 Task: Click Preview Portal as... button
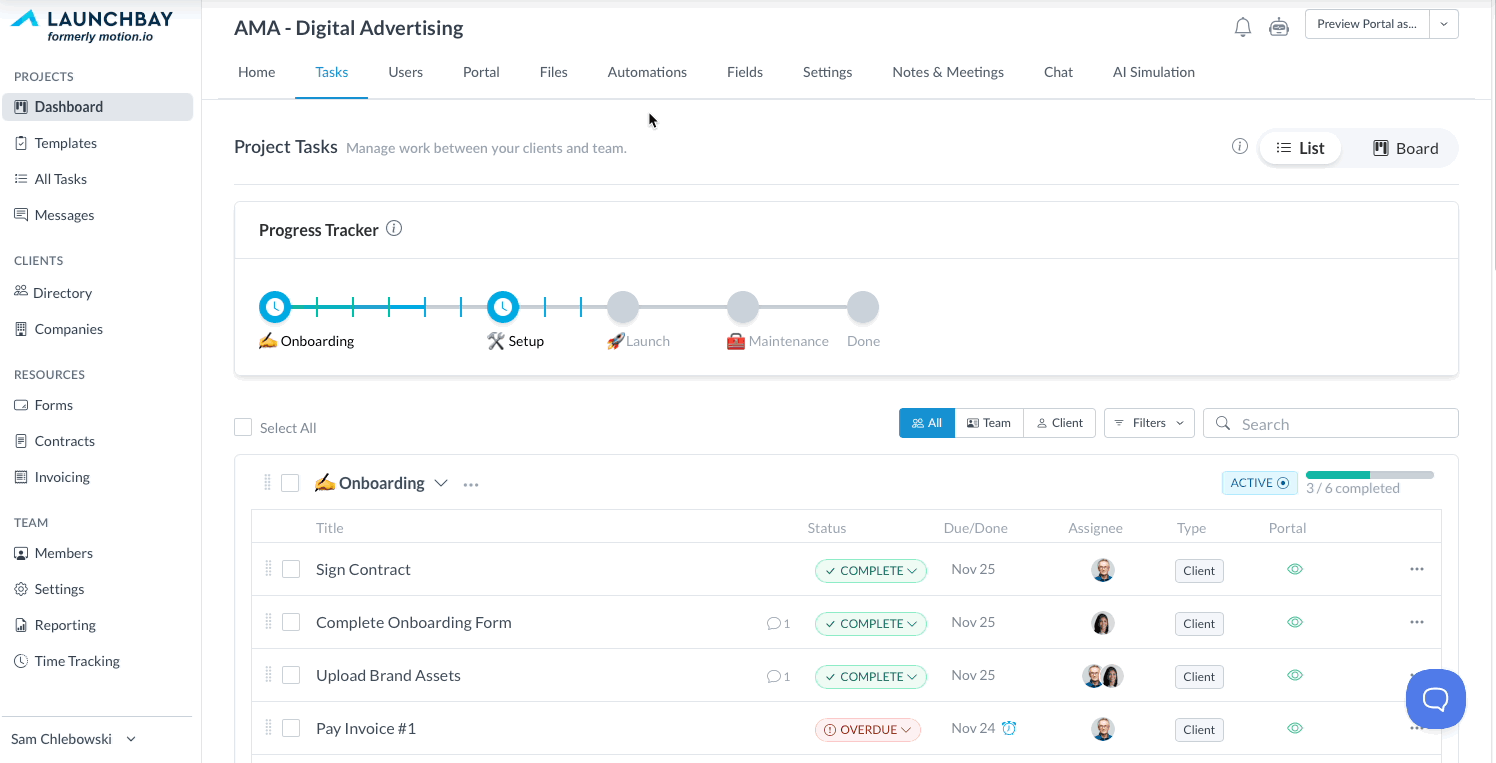(1367, 24)
